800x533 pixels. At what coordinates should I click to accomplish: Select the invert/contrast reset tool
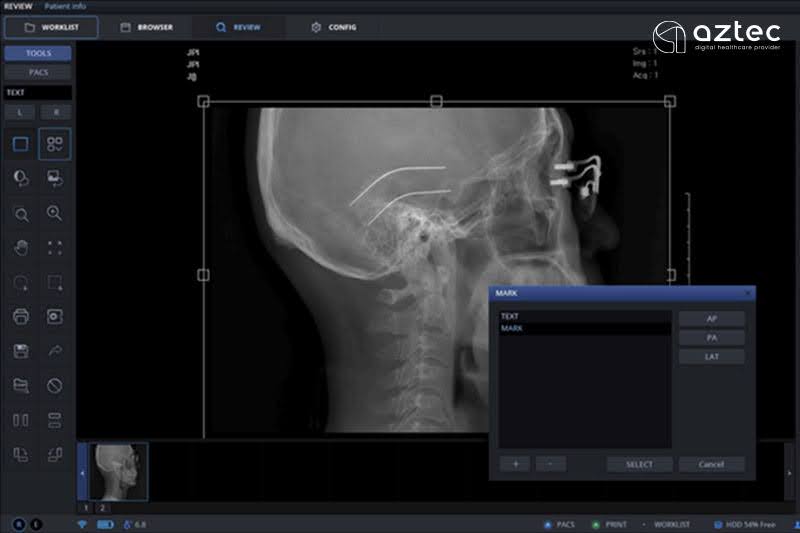20,179
